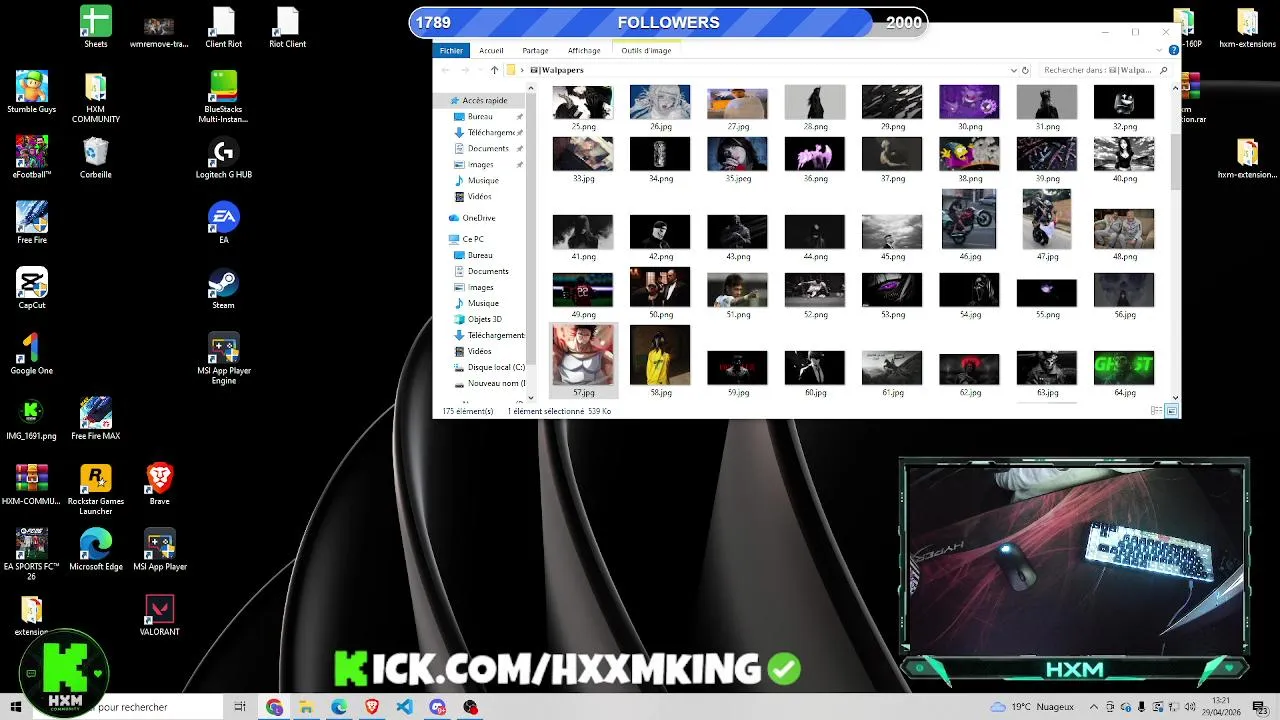
Task: Open the Logitech G HUB shortcut
Action: [x=224, y=157]
